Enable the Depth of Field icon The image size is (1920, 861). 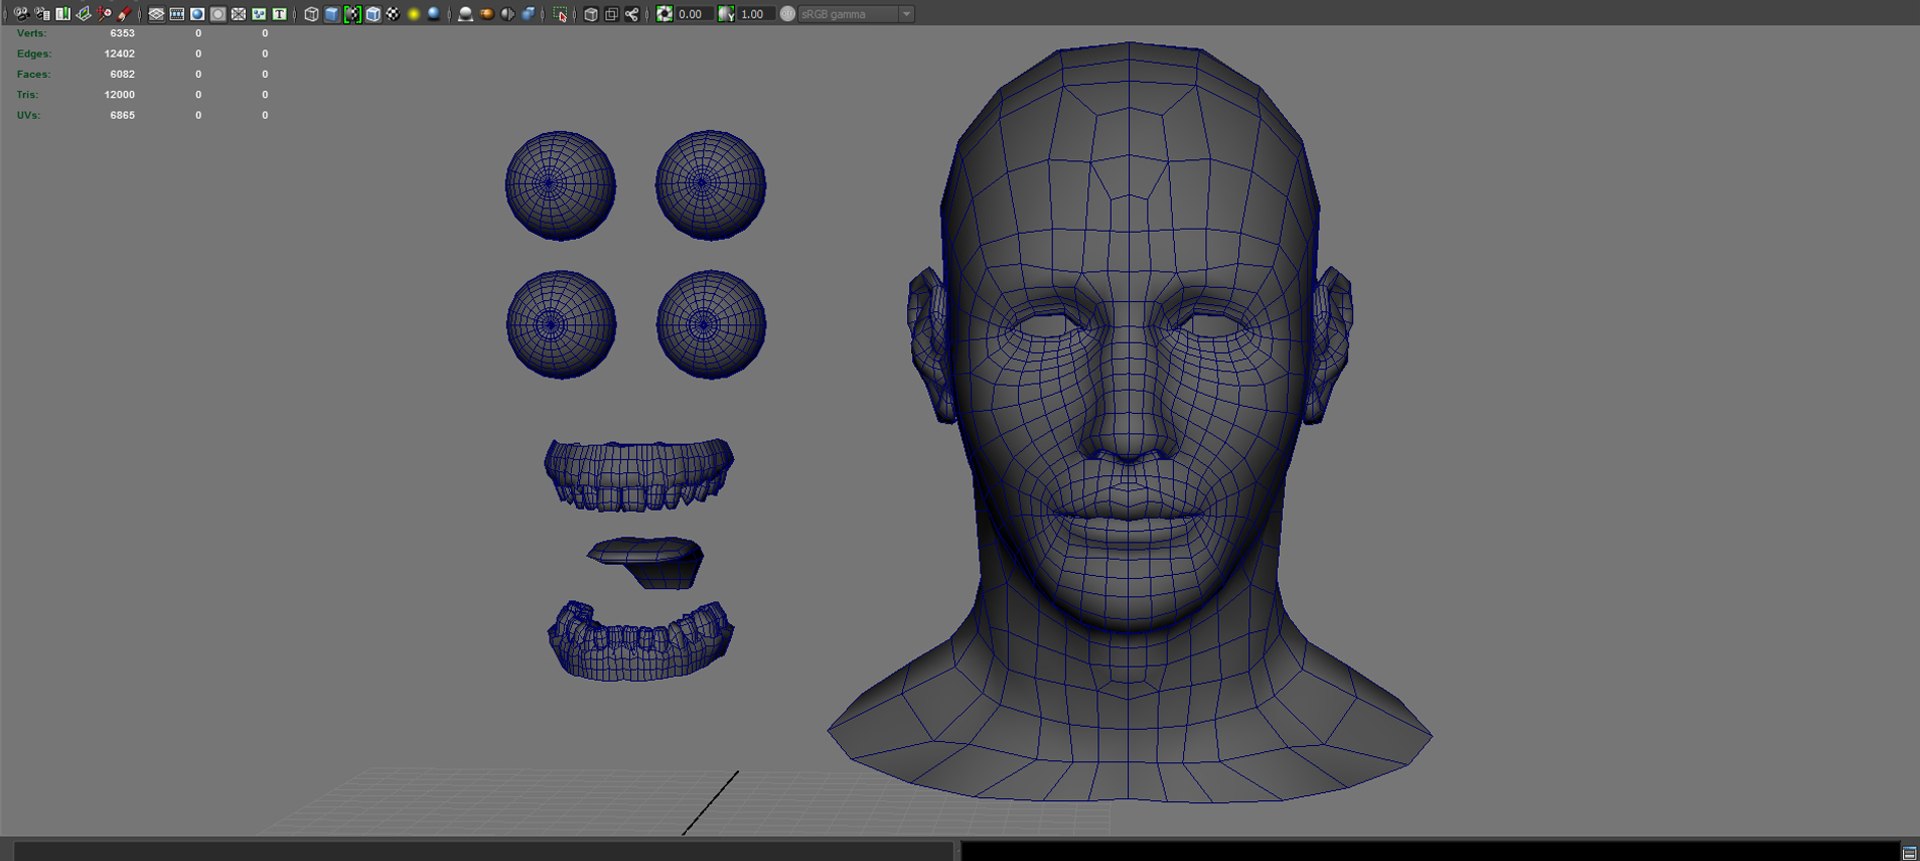[x=528, y=14]
